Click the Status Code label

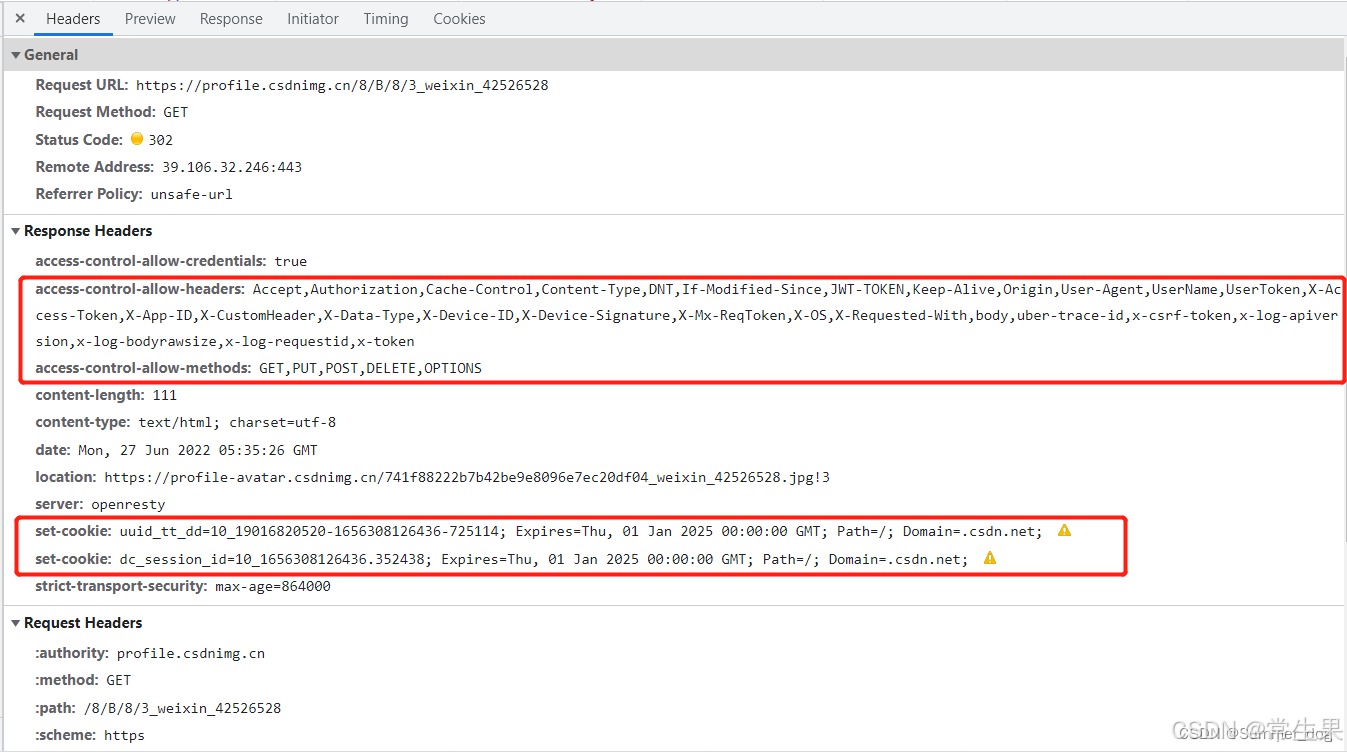pyautogui.click(x=79, y=140)
